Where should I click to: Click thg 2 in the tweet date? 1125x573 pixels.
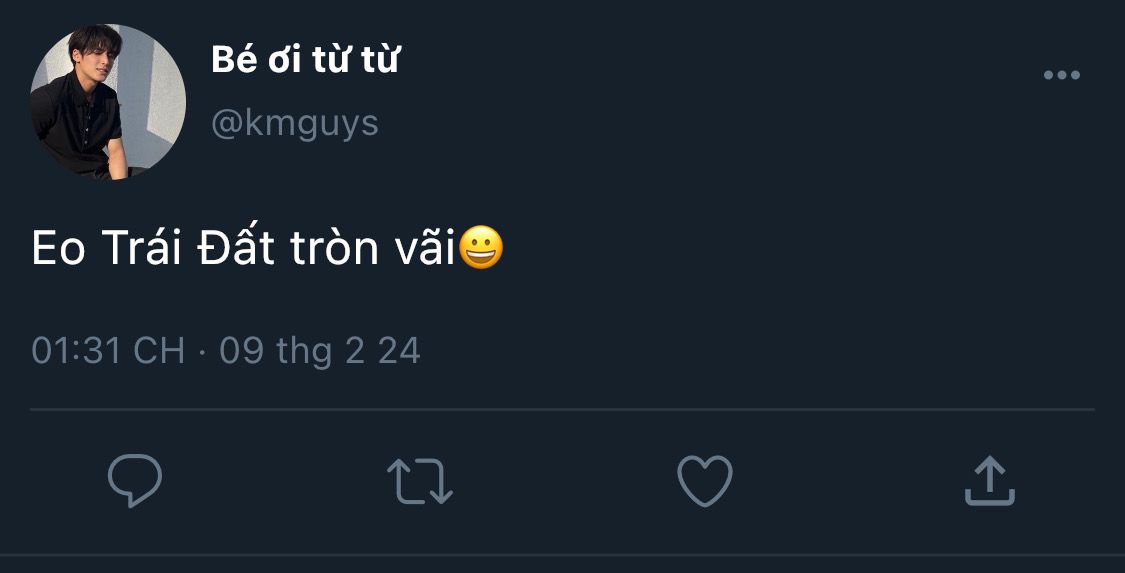coord(320,352)
